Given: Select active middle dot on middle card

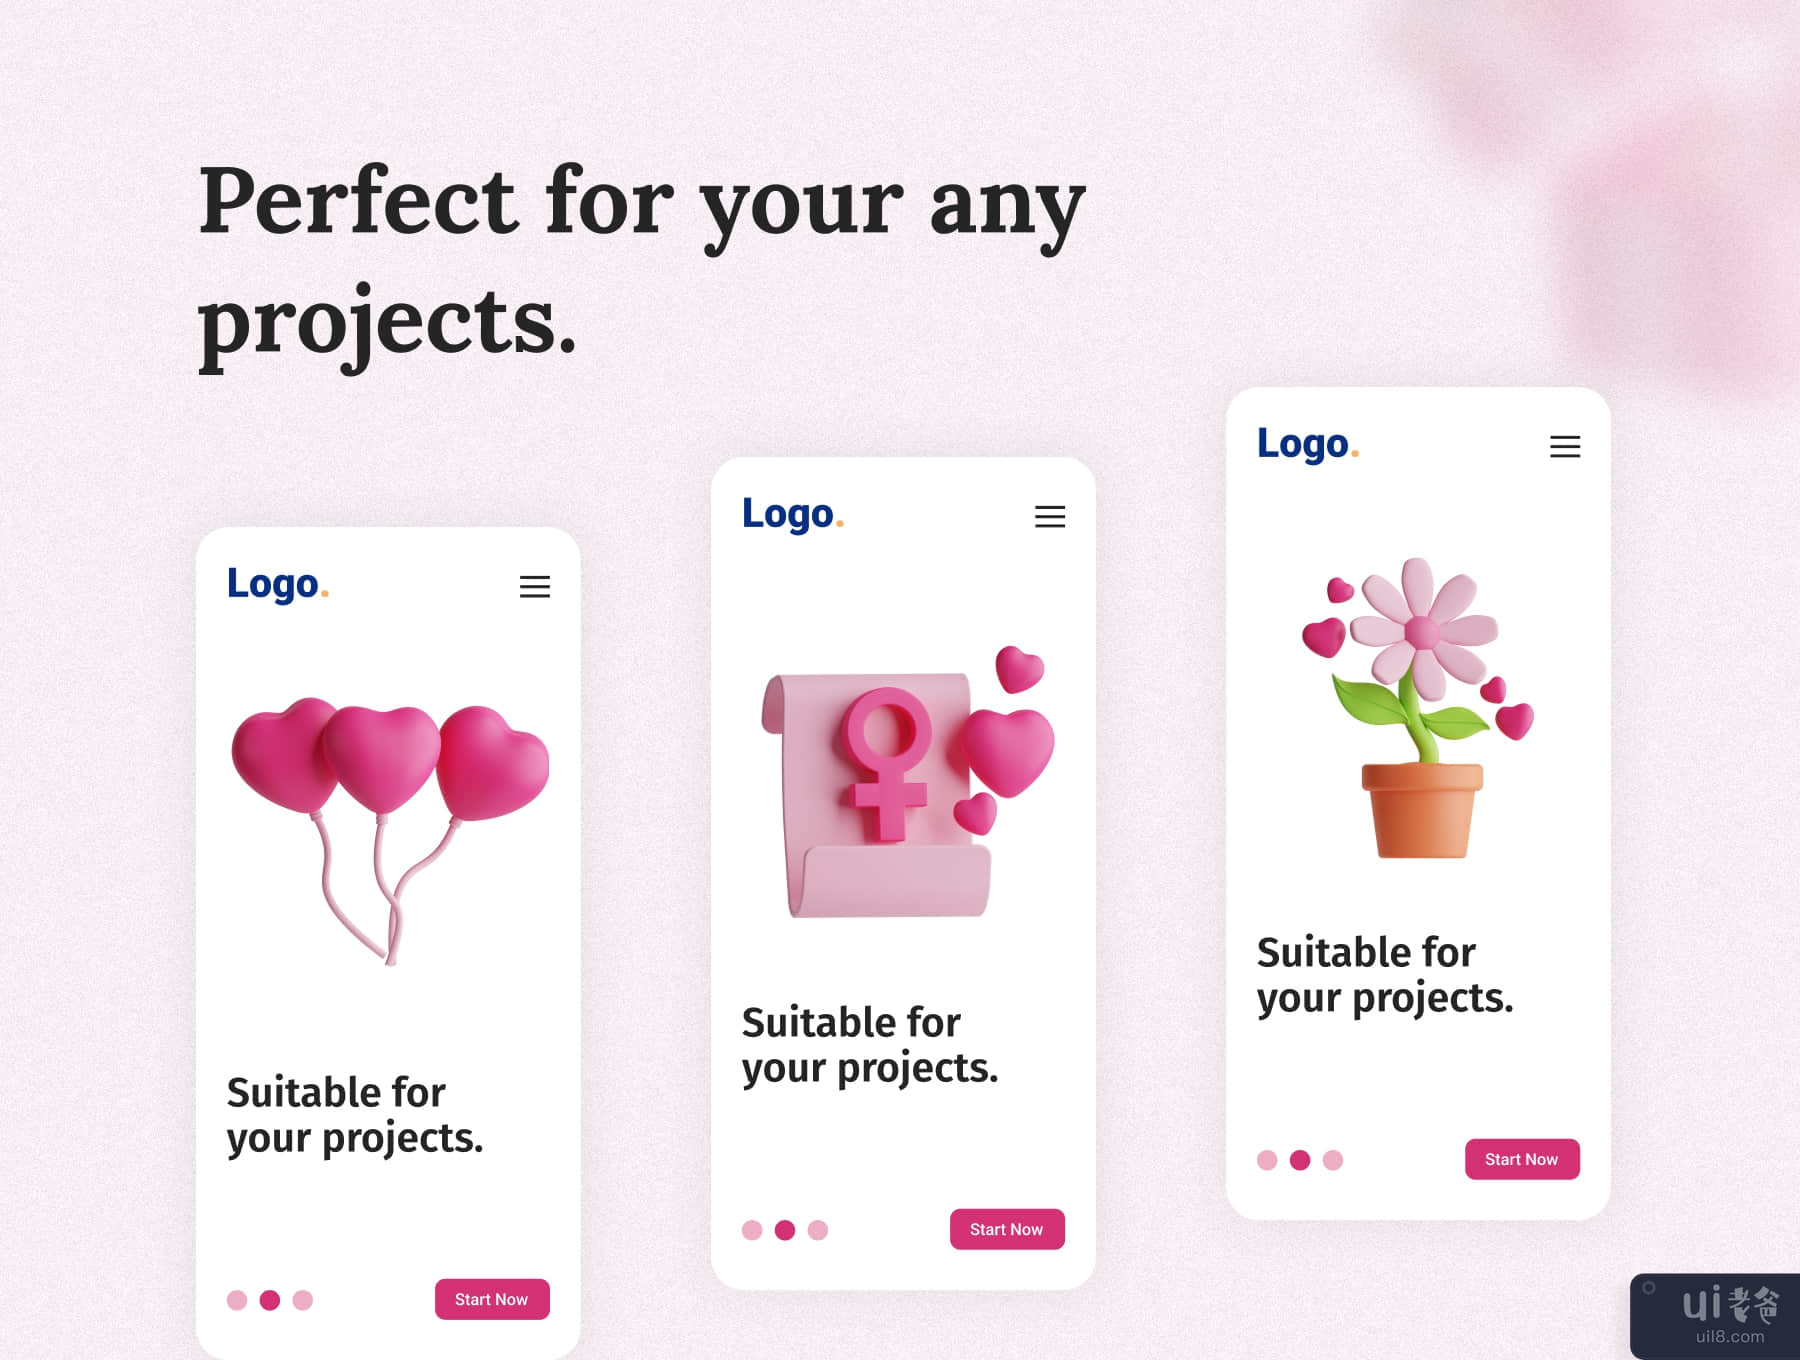Looking at the screenshot, I should [x=785, y=1230].
